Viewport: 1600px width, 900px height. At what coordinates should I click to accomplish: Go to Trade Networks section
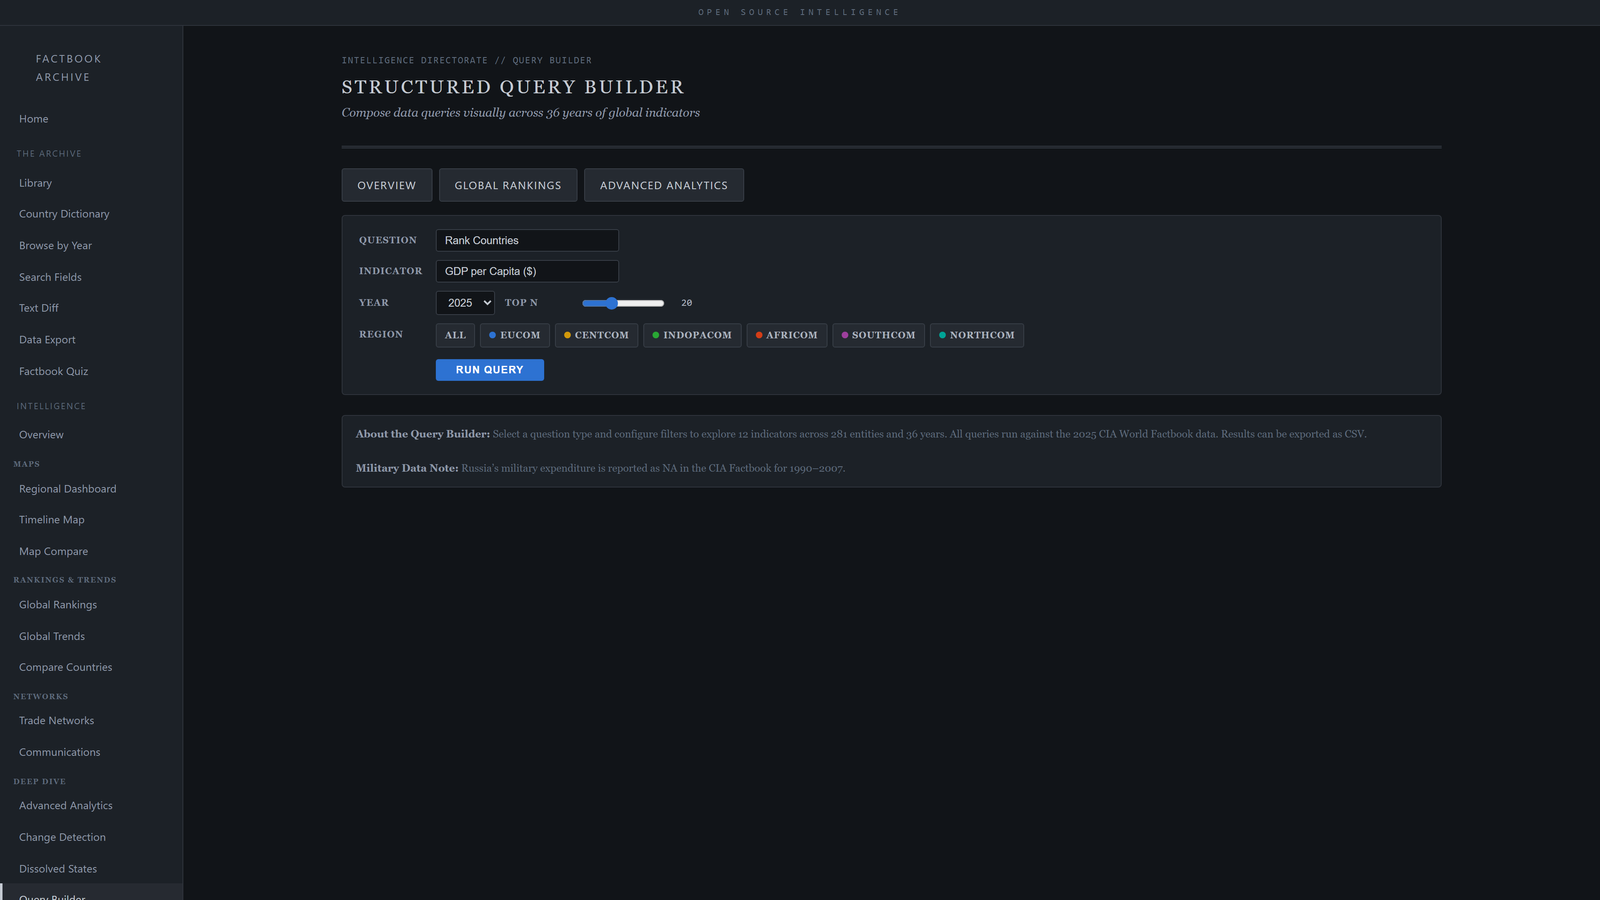(56, 720)
